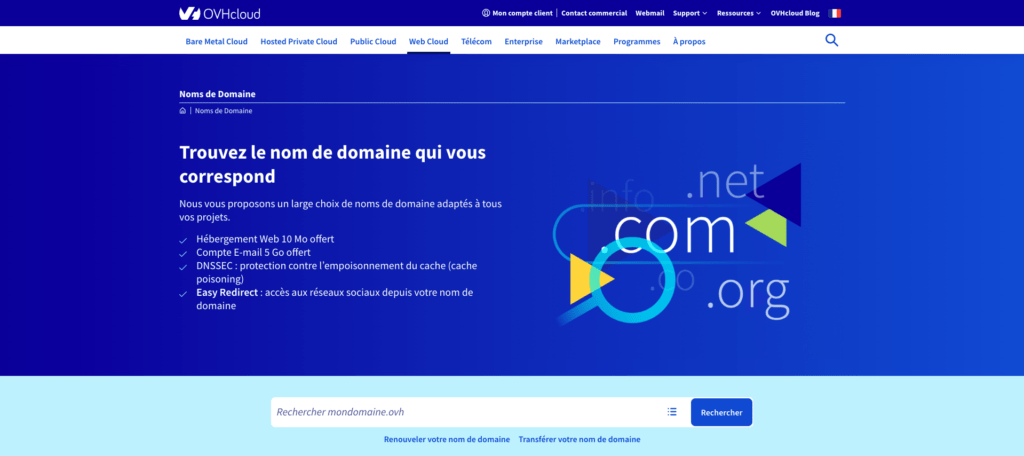
Task: Click the 'Trouvez le nom de domaine' headline
Action: click(332, 164)
